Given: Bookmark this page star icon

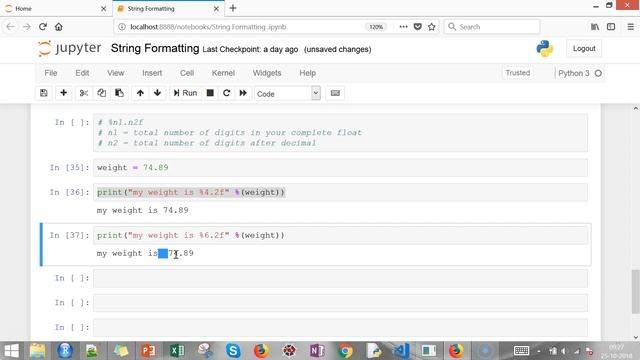Looking at the screenshot, I should tap(431, 27).
